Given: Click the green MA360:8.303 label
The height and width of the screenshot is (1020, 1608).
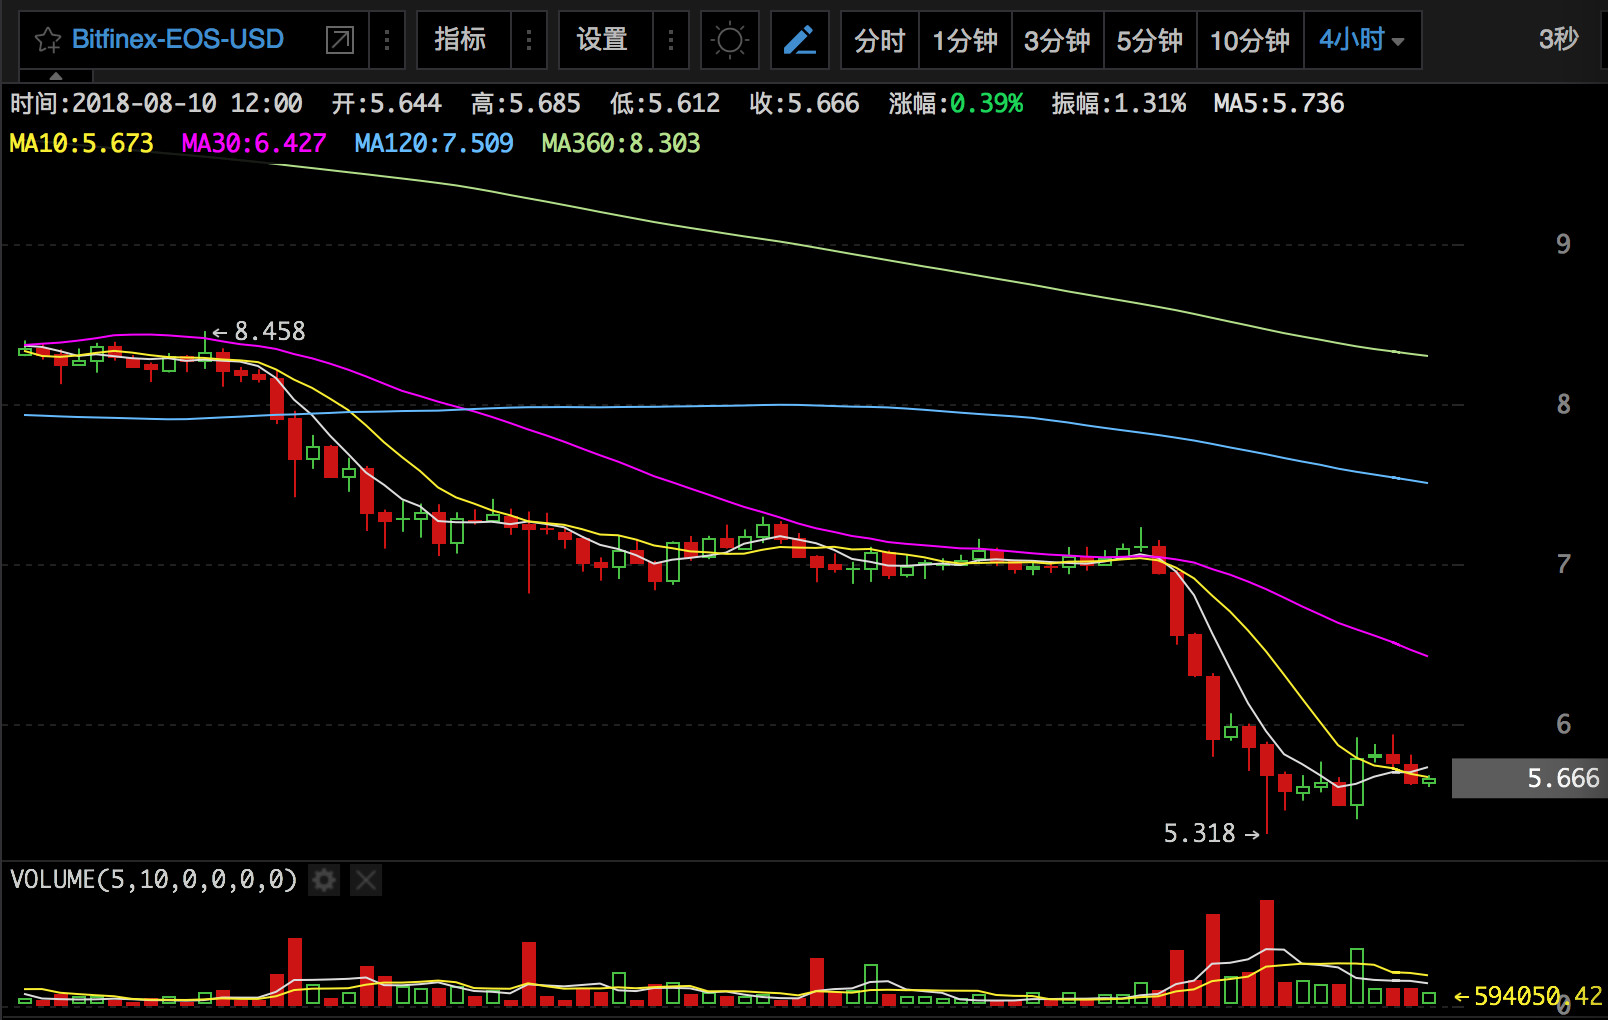Looking at the screenshot, I should (621, 143).
